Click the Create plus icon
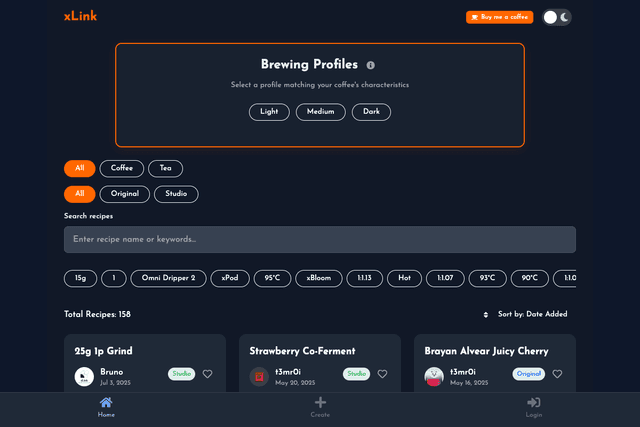640x427 pixels. (x=320, y=403)
